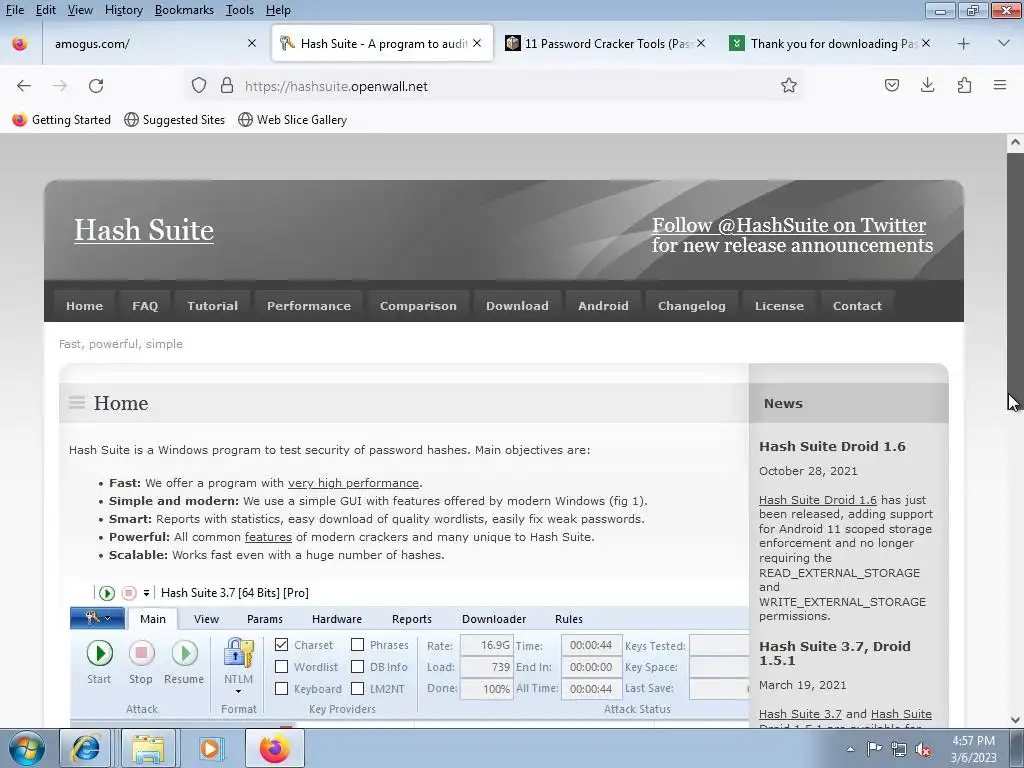Open the Downloads panel

pyautogui.click(x=927, y=86)
